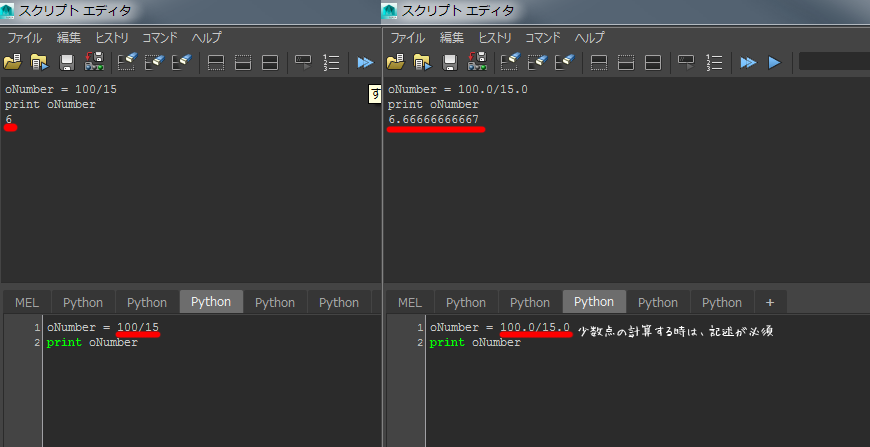Show History only icon in left window
This screenshot has width=870, height=447.
(x=216, y=63)
